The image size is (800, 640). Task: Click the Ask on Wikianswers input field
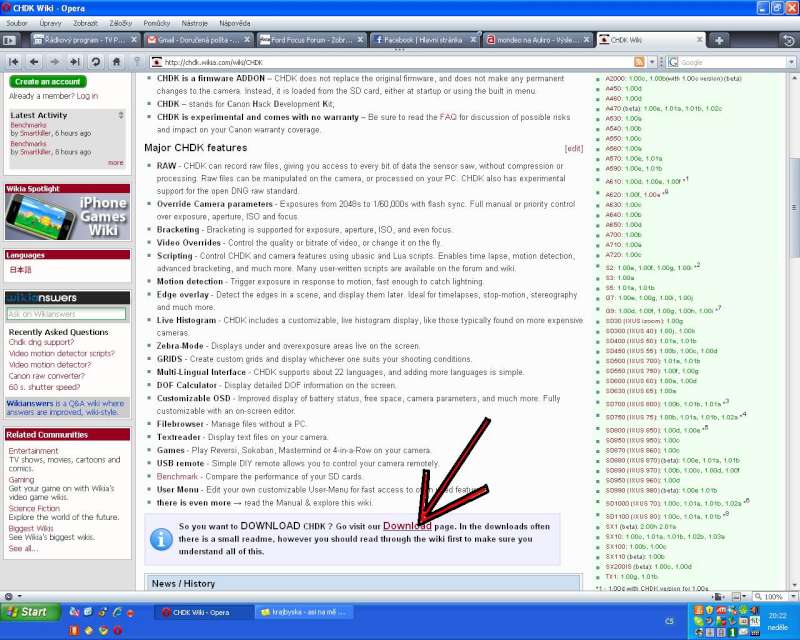pos(66,314)
